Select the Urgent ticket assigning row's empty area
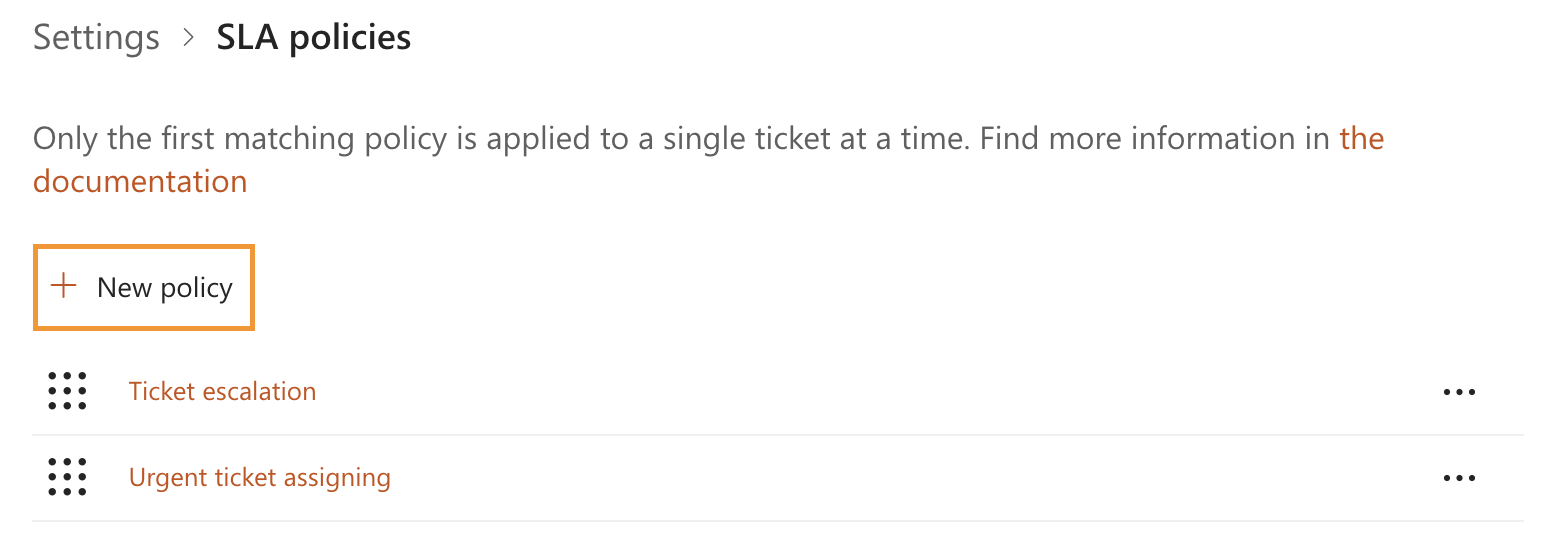The image size is (1554, 552). click(x=850, y=478)
